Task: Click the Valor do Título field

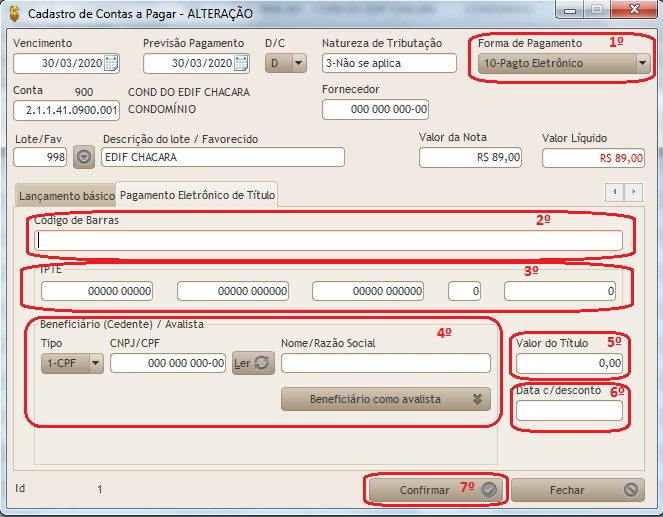Action: 568,363
